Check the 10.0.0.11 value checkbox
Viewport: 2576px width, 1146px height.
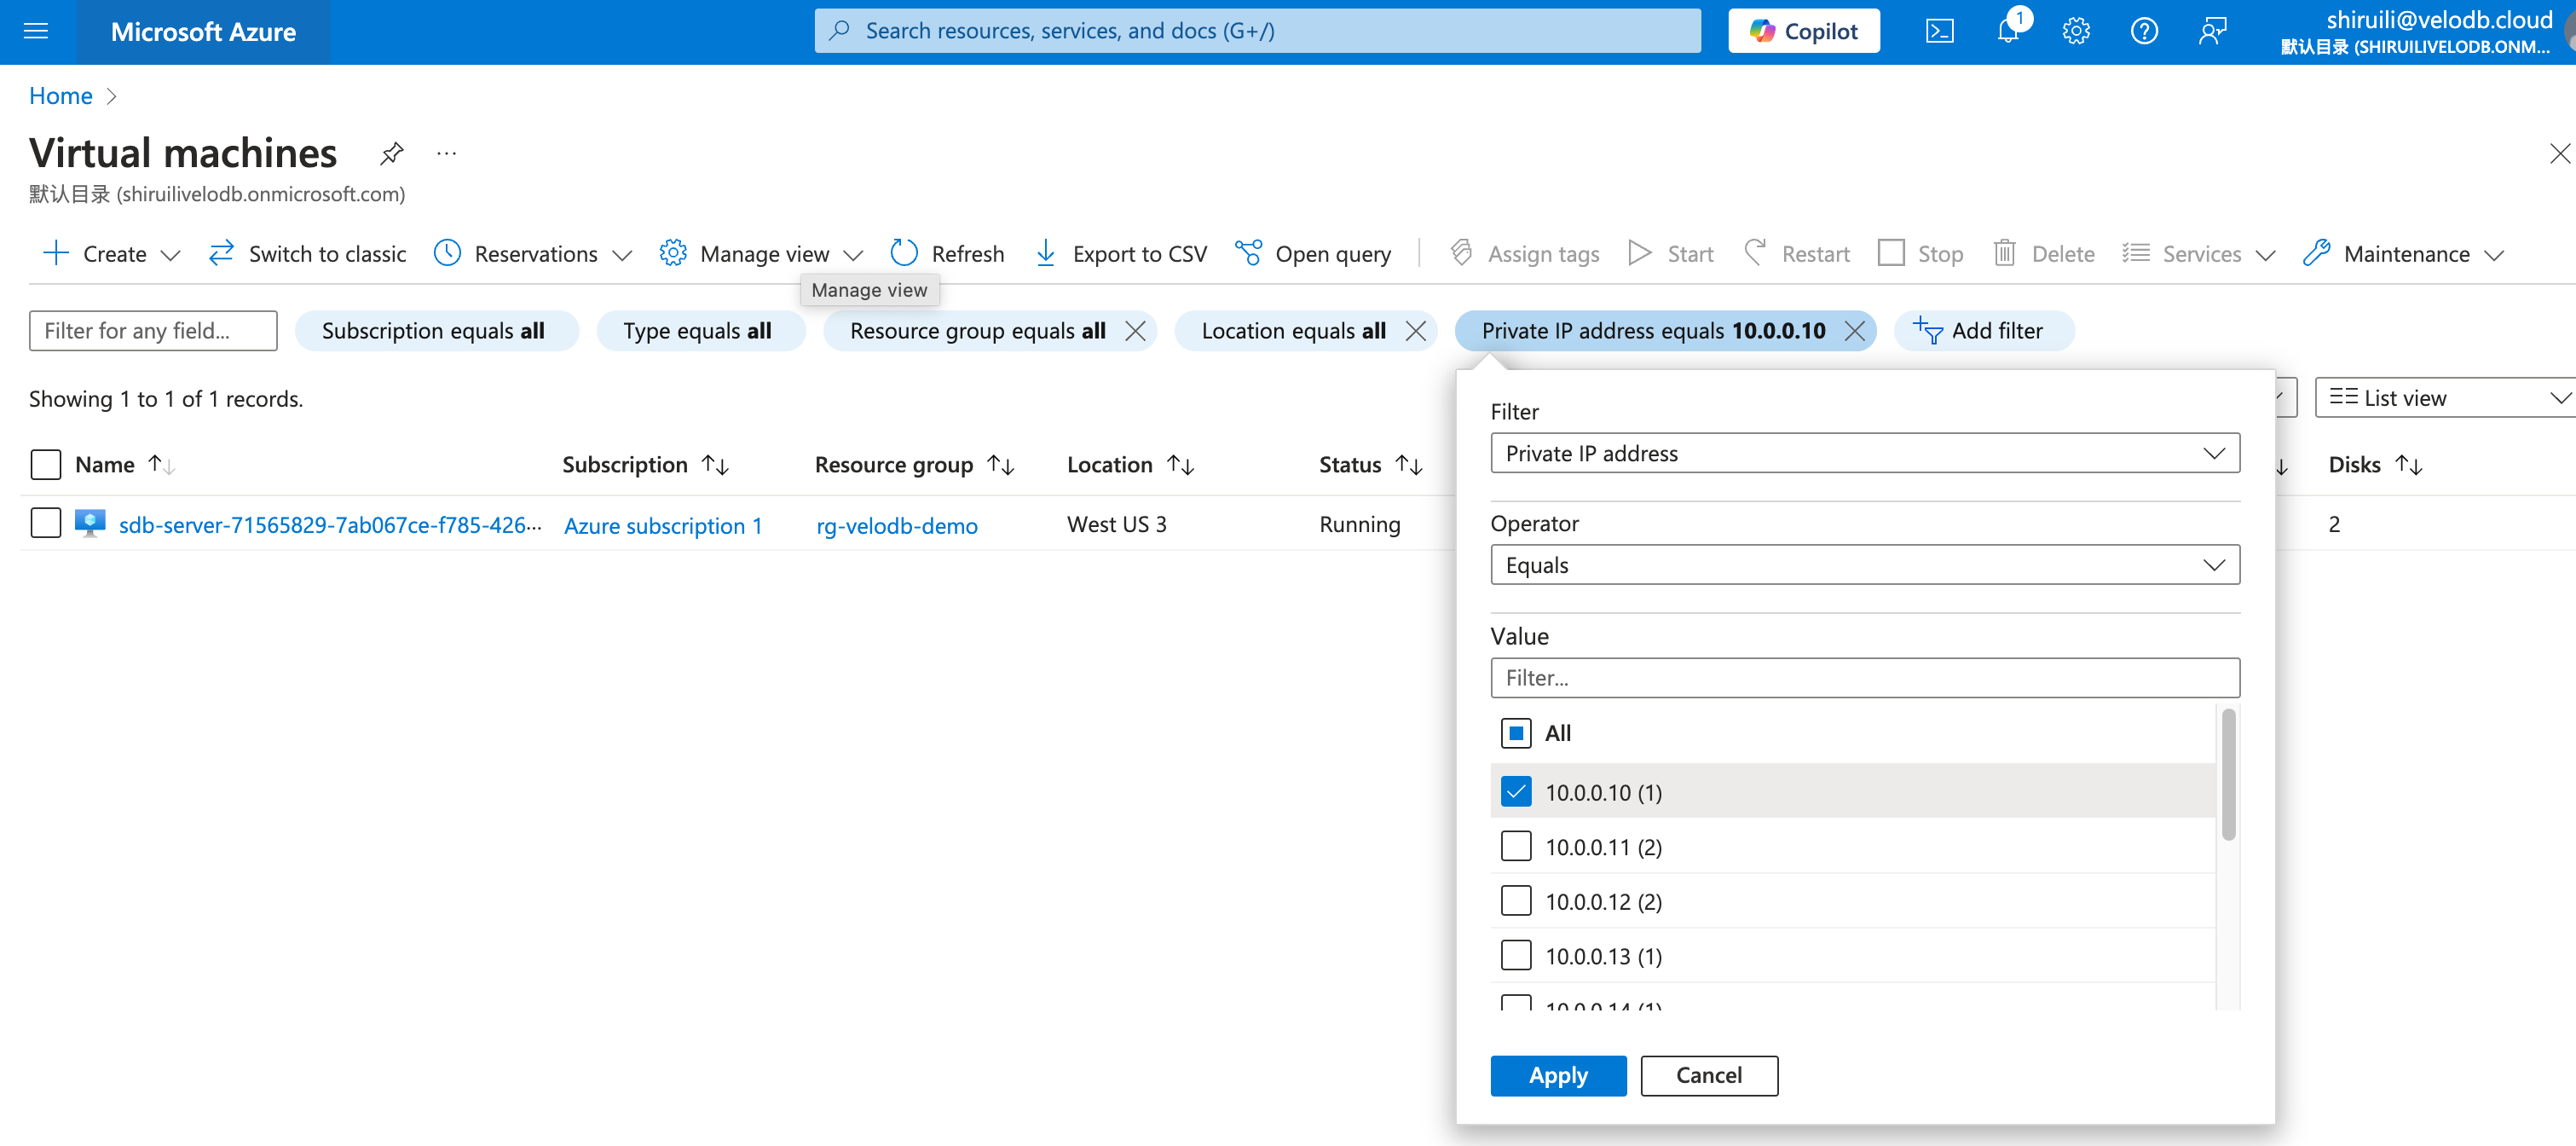tap(1516, 847)
